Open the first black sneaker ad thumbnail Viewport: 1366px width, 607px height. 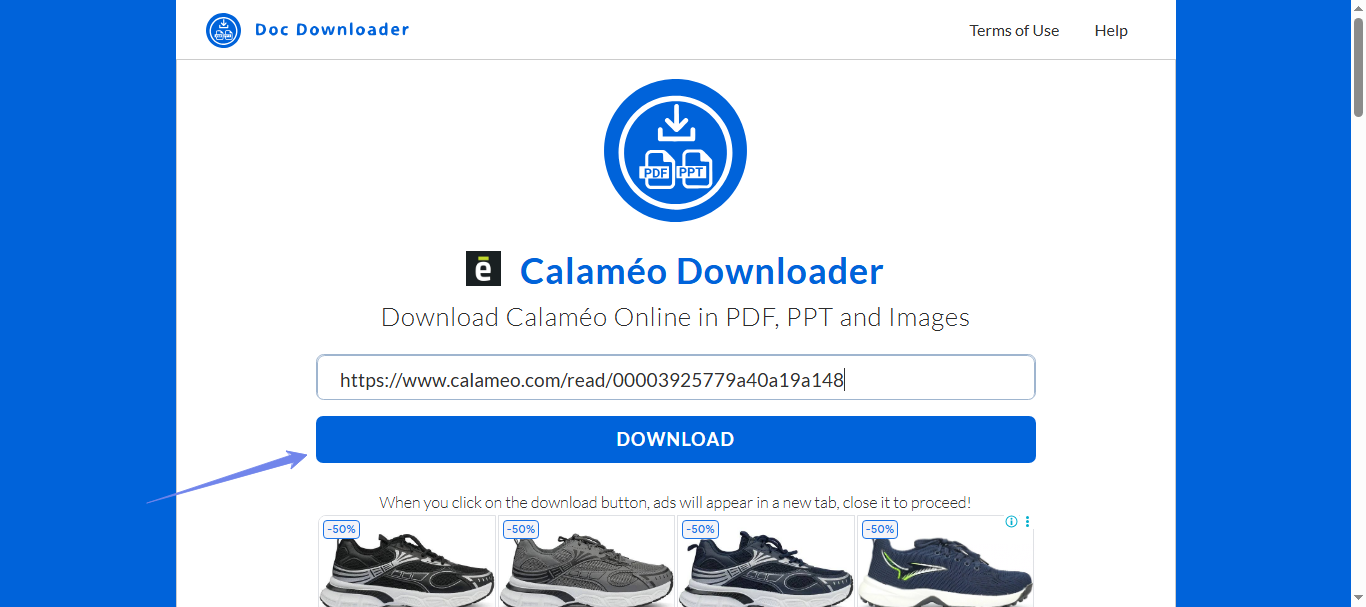pyautogui.click(x=407, y=562)
